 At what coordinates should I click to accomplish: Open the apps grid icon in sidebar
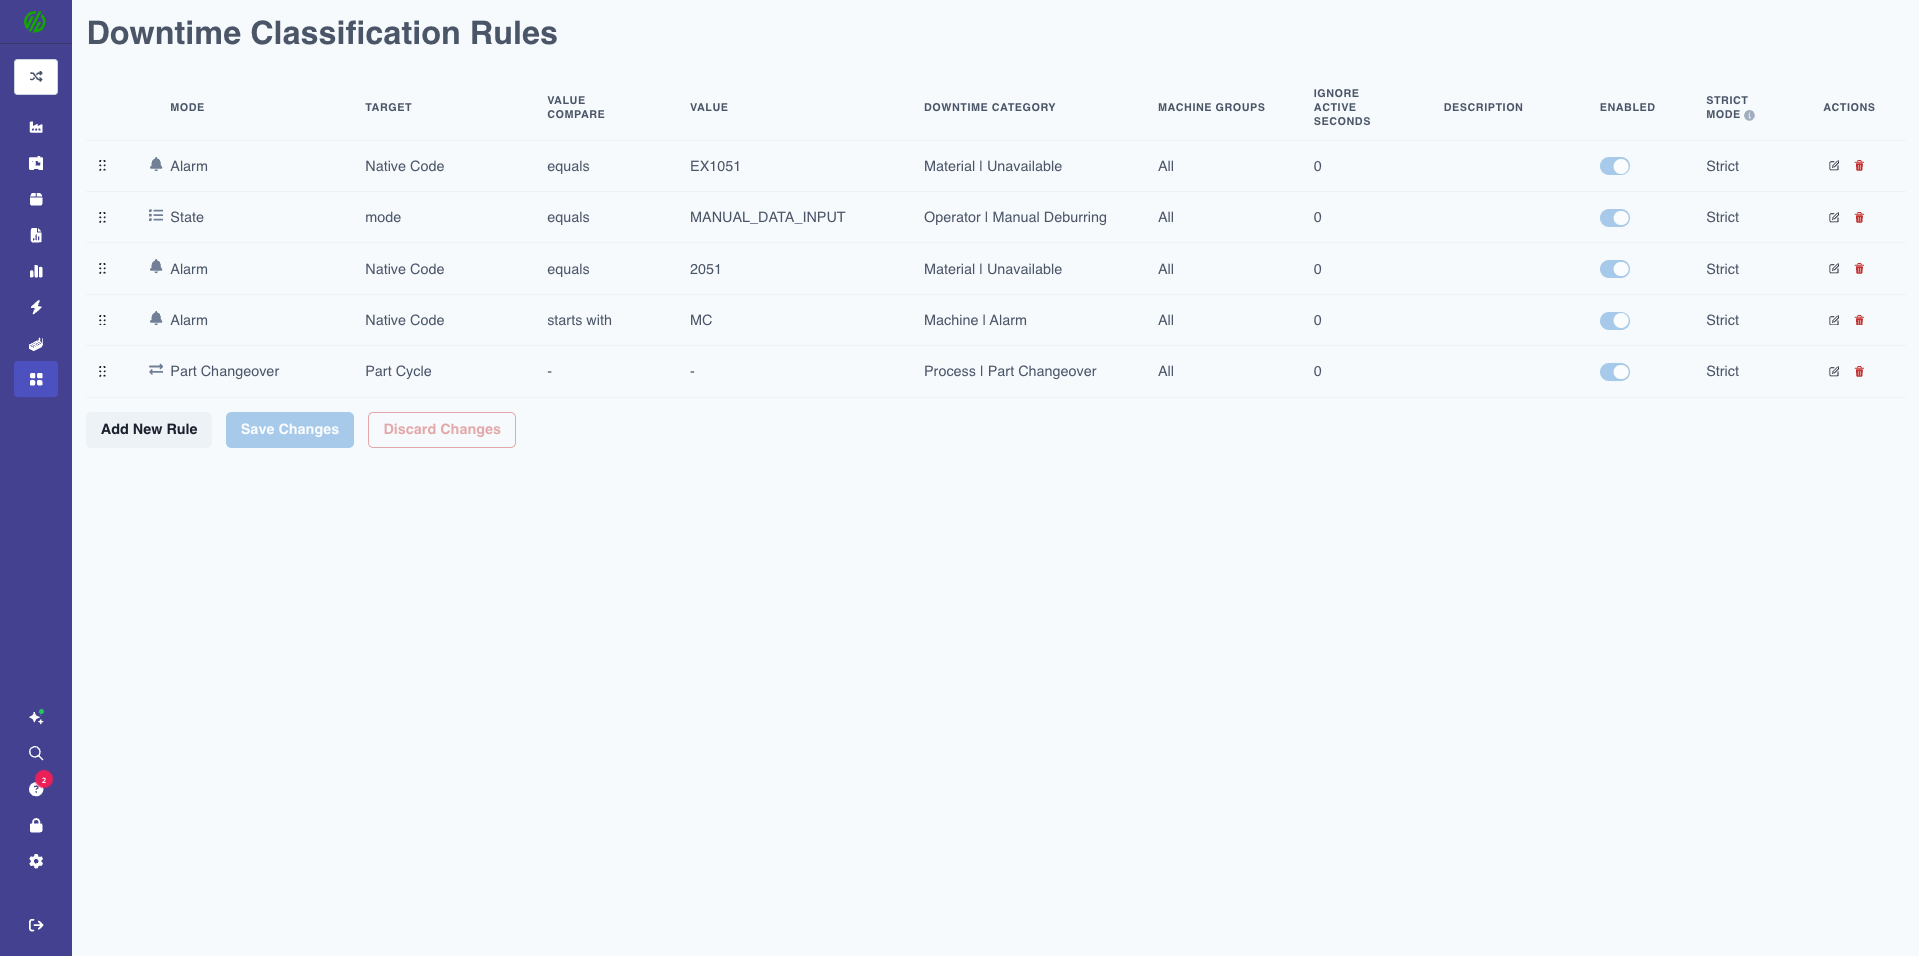click(x=36, y=379)
